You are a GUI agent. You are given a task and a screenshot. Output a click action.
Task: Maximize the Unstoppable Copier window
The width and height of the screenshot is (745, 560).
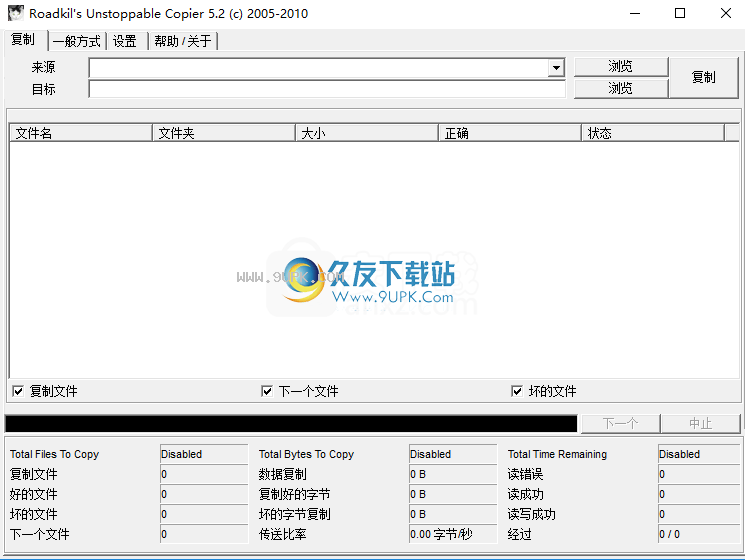[680, 13]
